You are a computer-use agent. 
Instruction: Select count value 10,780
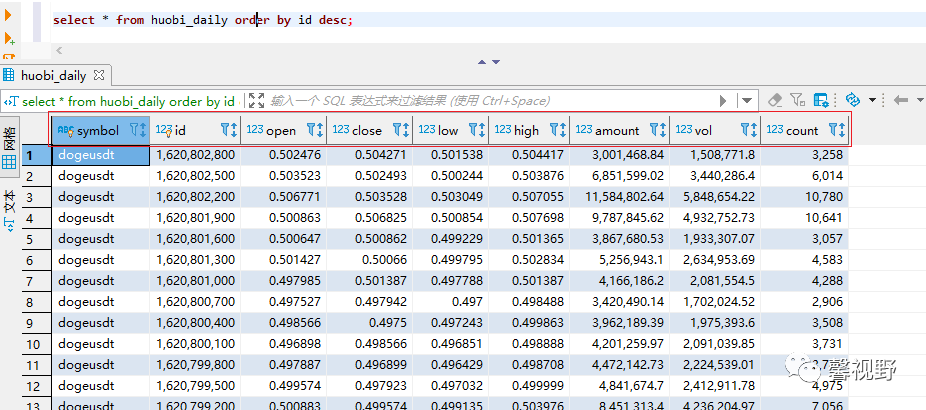[x=805, y=197]
